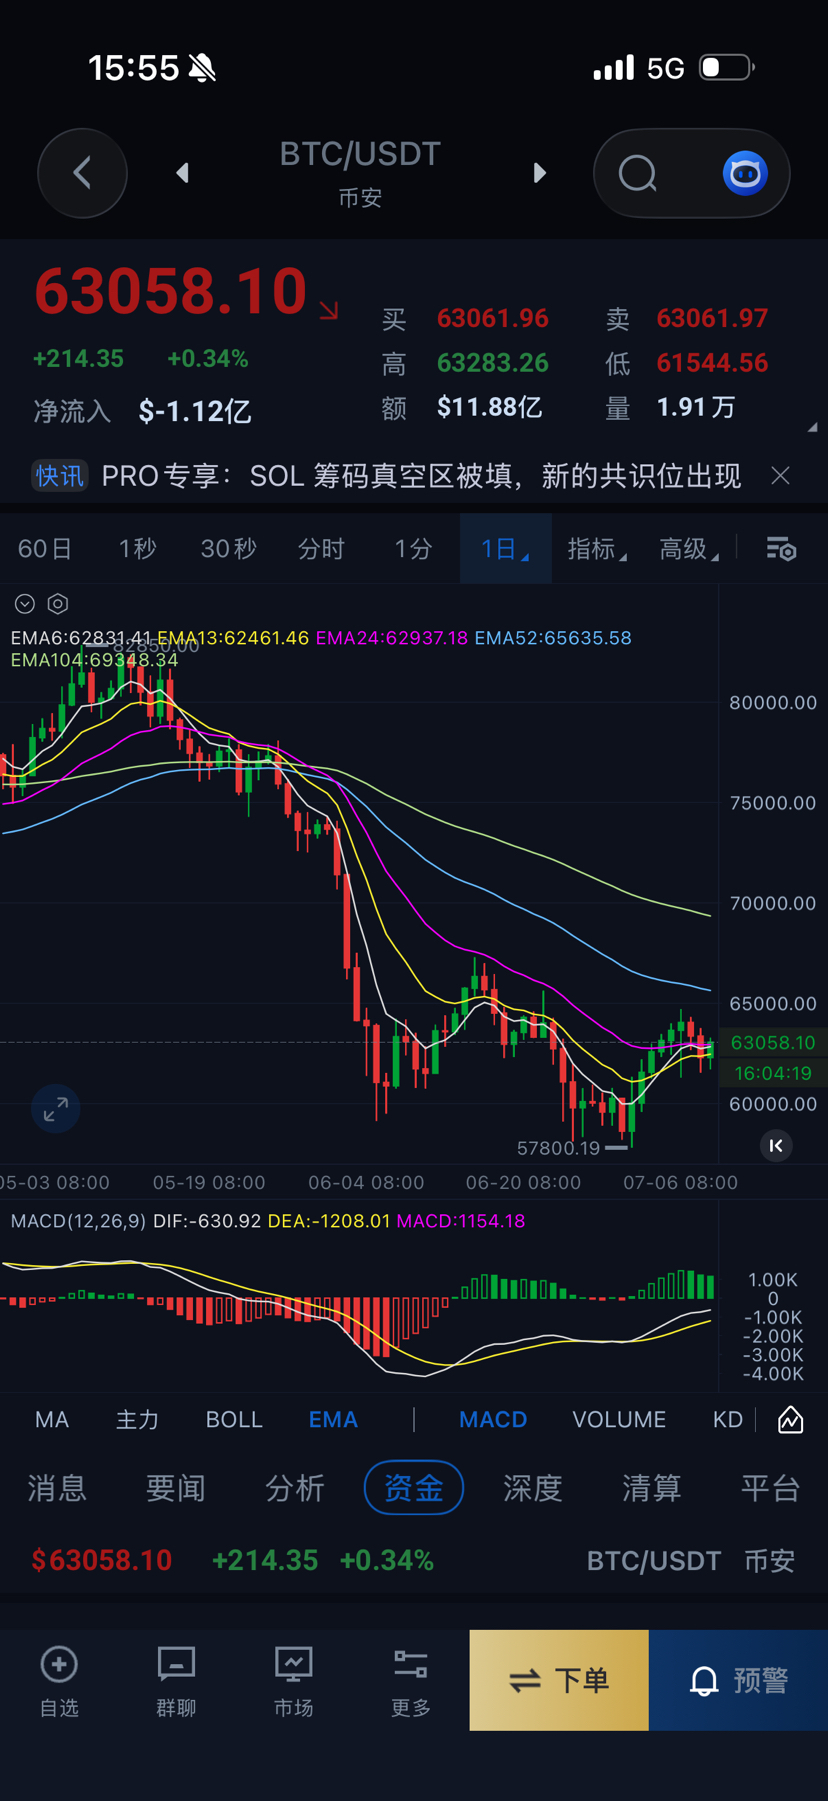Screen dimensions: 828x1801
Task: Collapse EMA legend circle chevron
Action: point(25,604)
